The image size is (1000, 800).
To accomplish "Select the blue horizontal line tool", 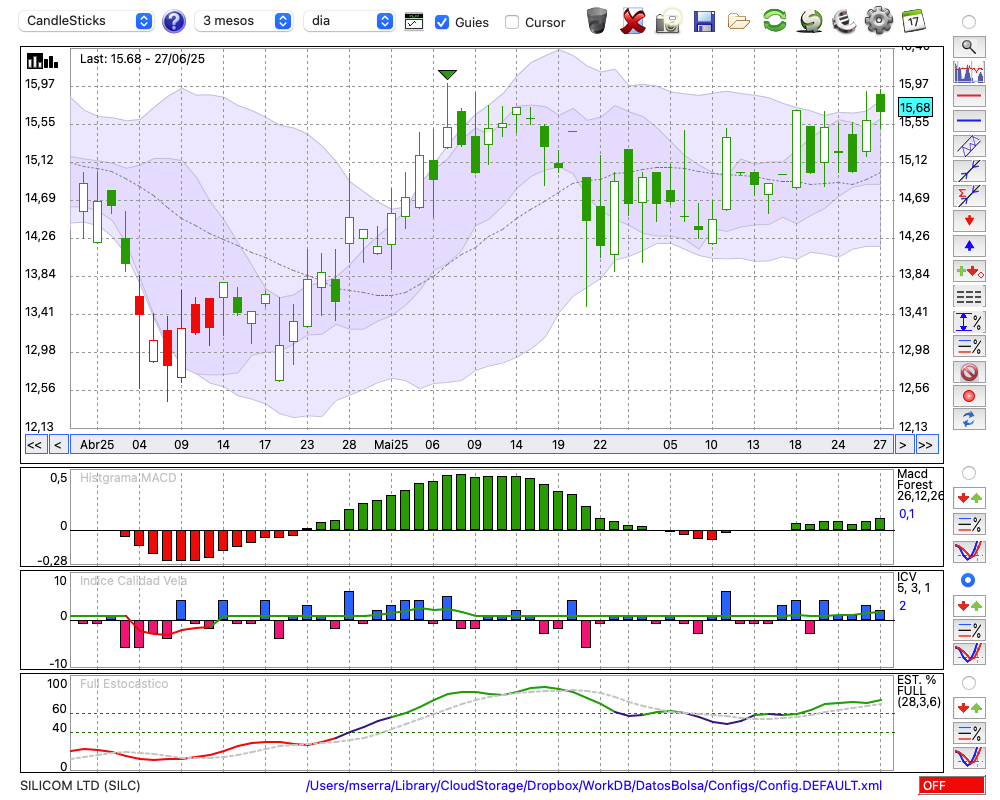I will click(969, 121).
